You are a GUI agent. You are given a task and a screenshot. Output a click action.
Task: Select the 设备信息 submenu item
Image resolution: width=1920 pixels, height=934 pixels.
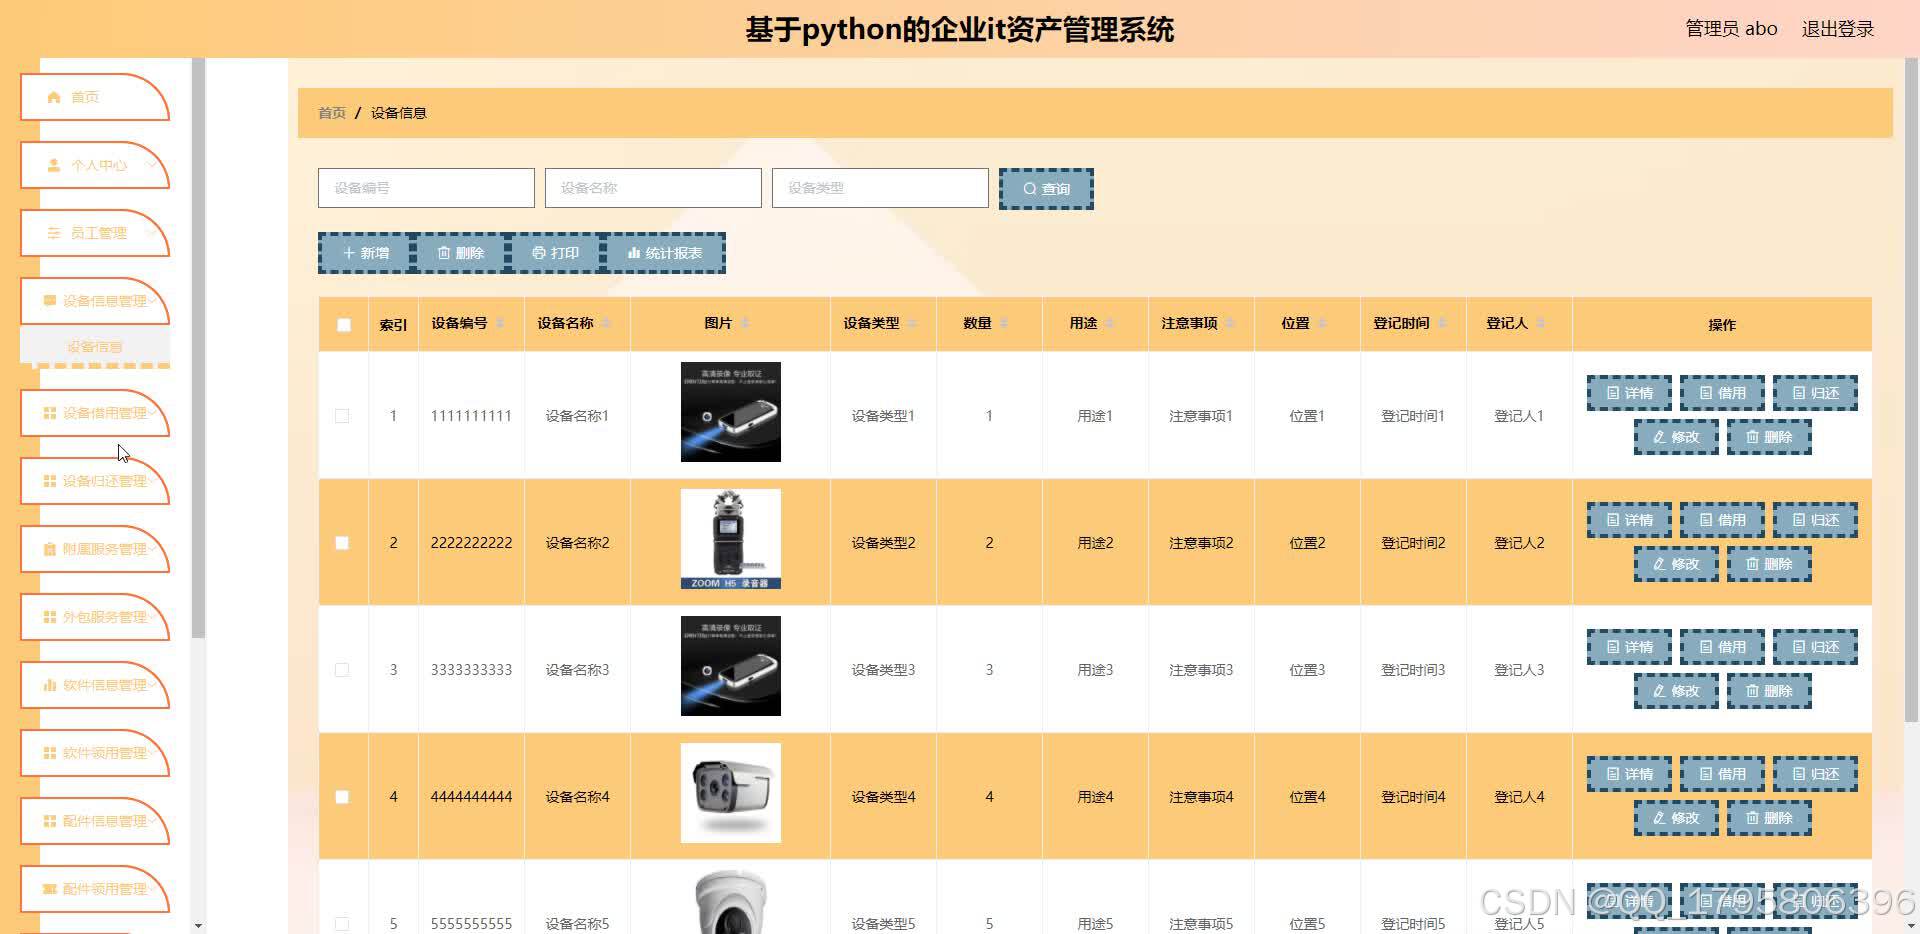coord(95,347)
